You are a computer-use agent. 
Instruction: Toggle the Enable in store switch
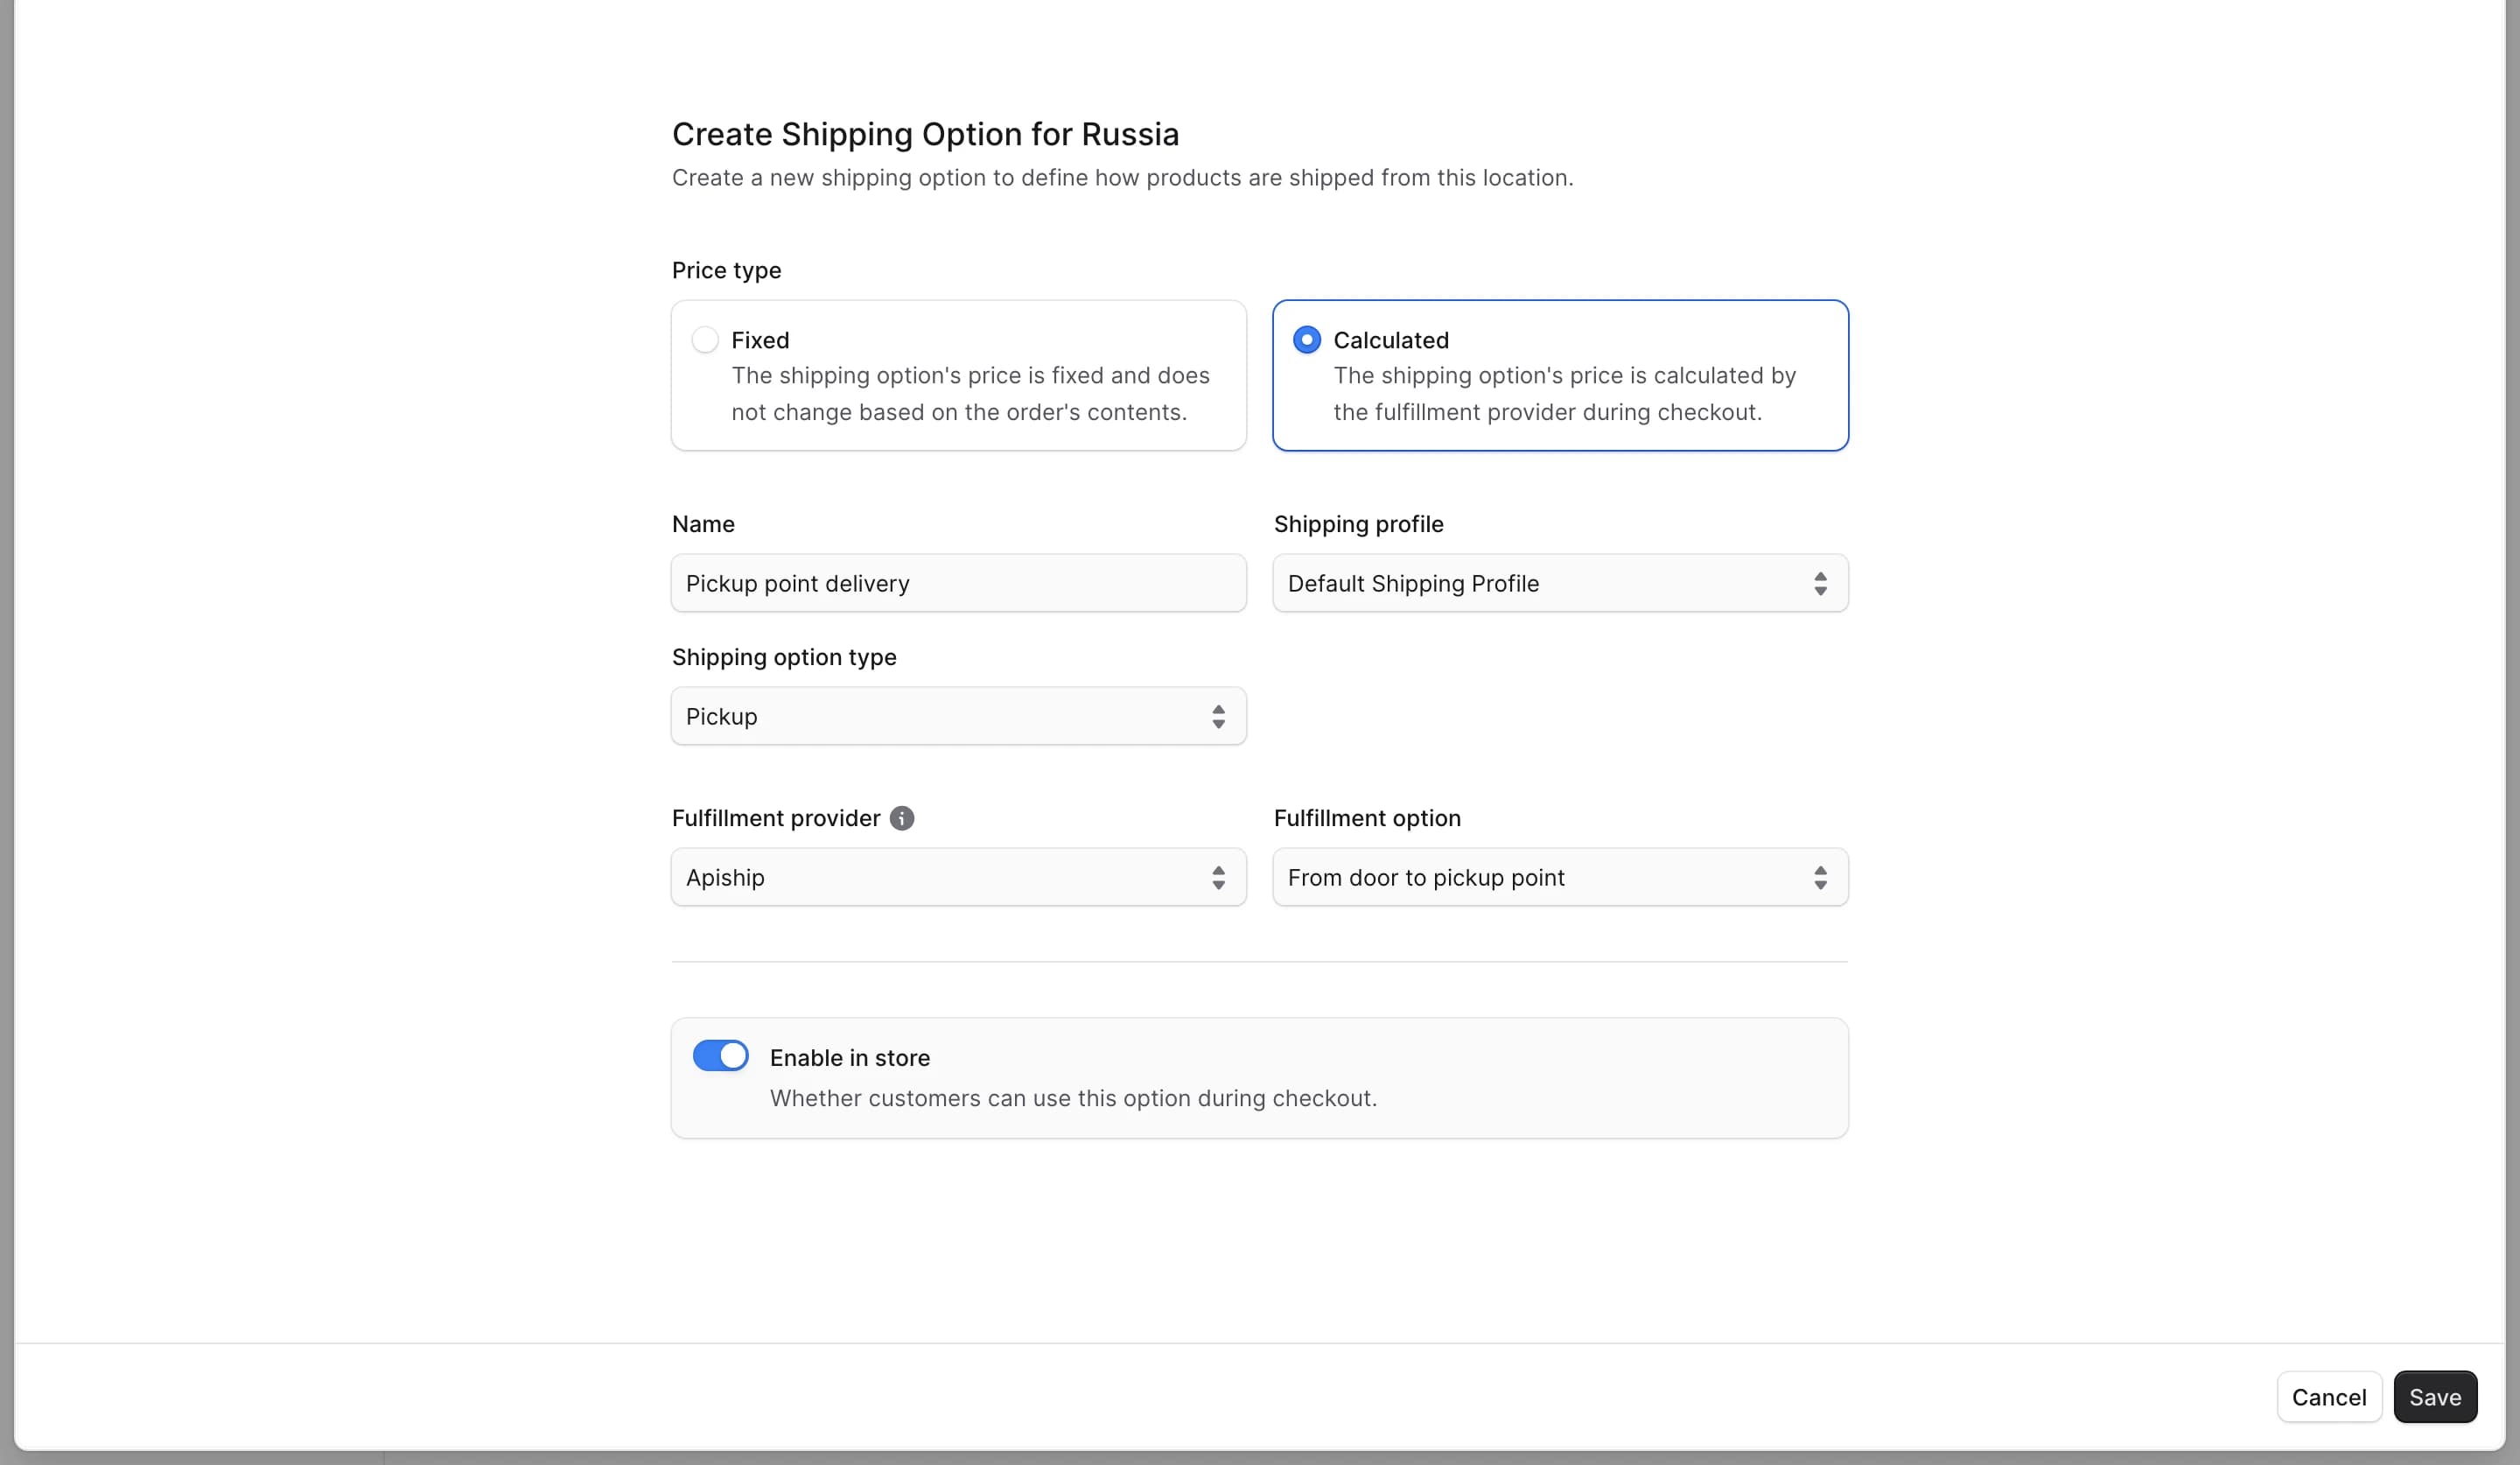pos(720,1056)
